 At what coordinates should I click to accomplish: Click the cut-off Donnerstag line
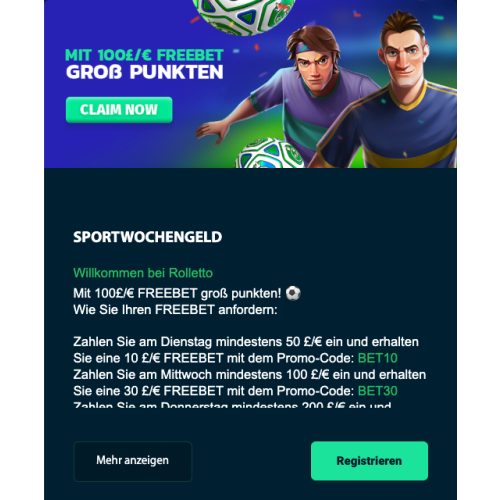tap(232, 405)
